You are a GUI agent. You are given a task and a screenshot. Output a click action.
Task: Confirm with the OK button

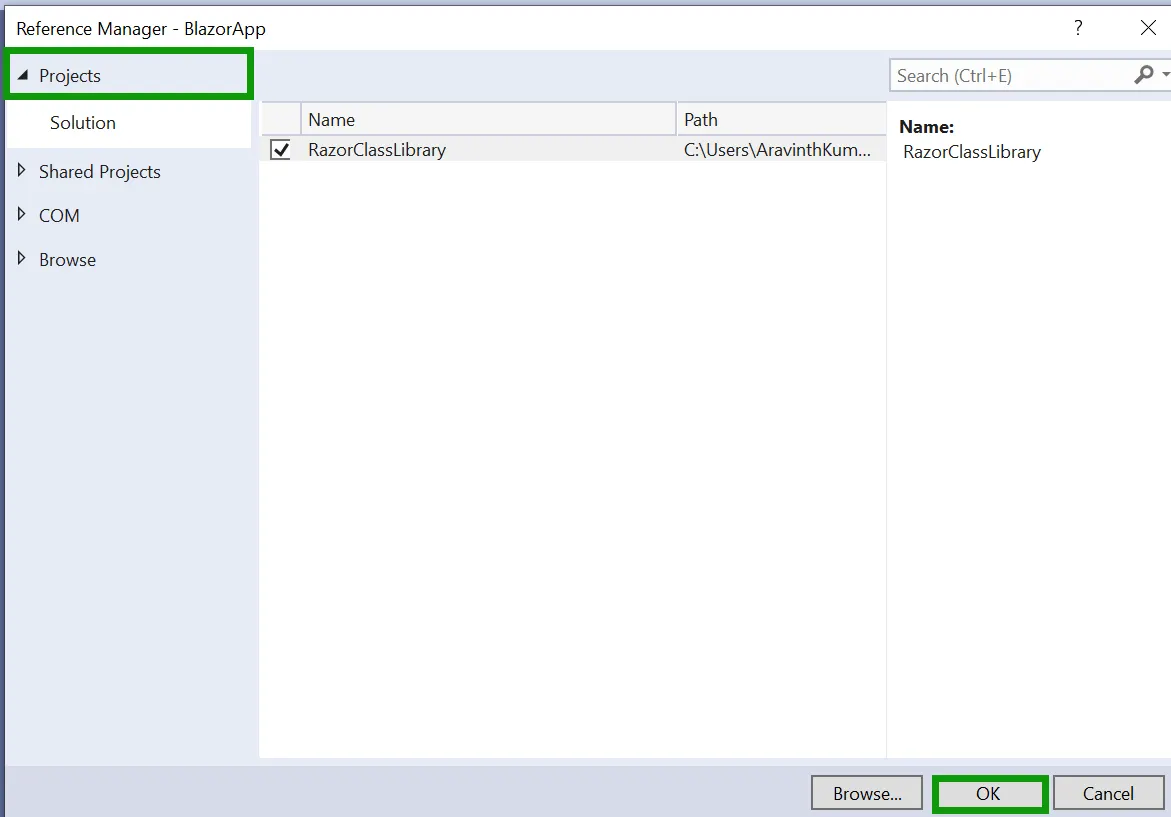[989, 792]
